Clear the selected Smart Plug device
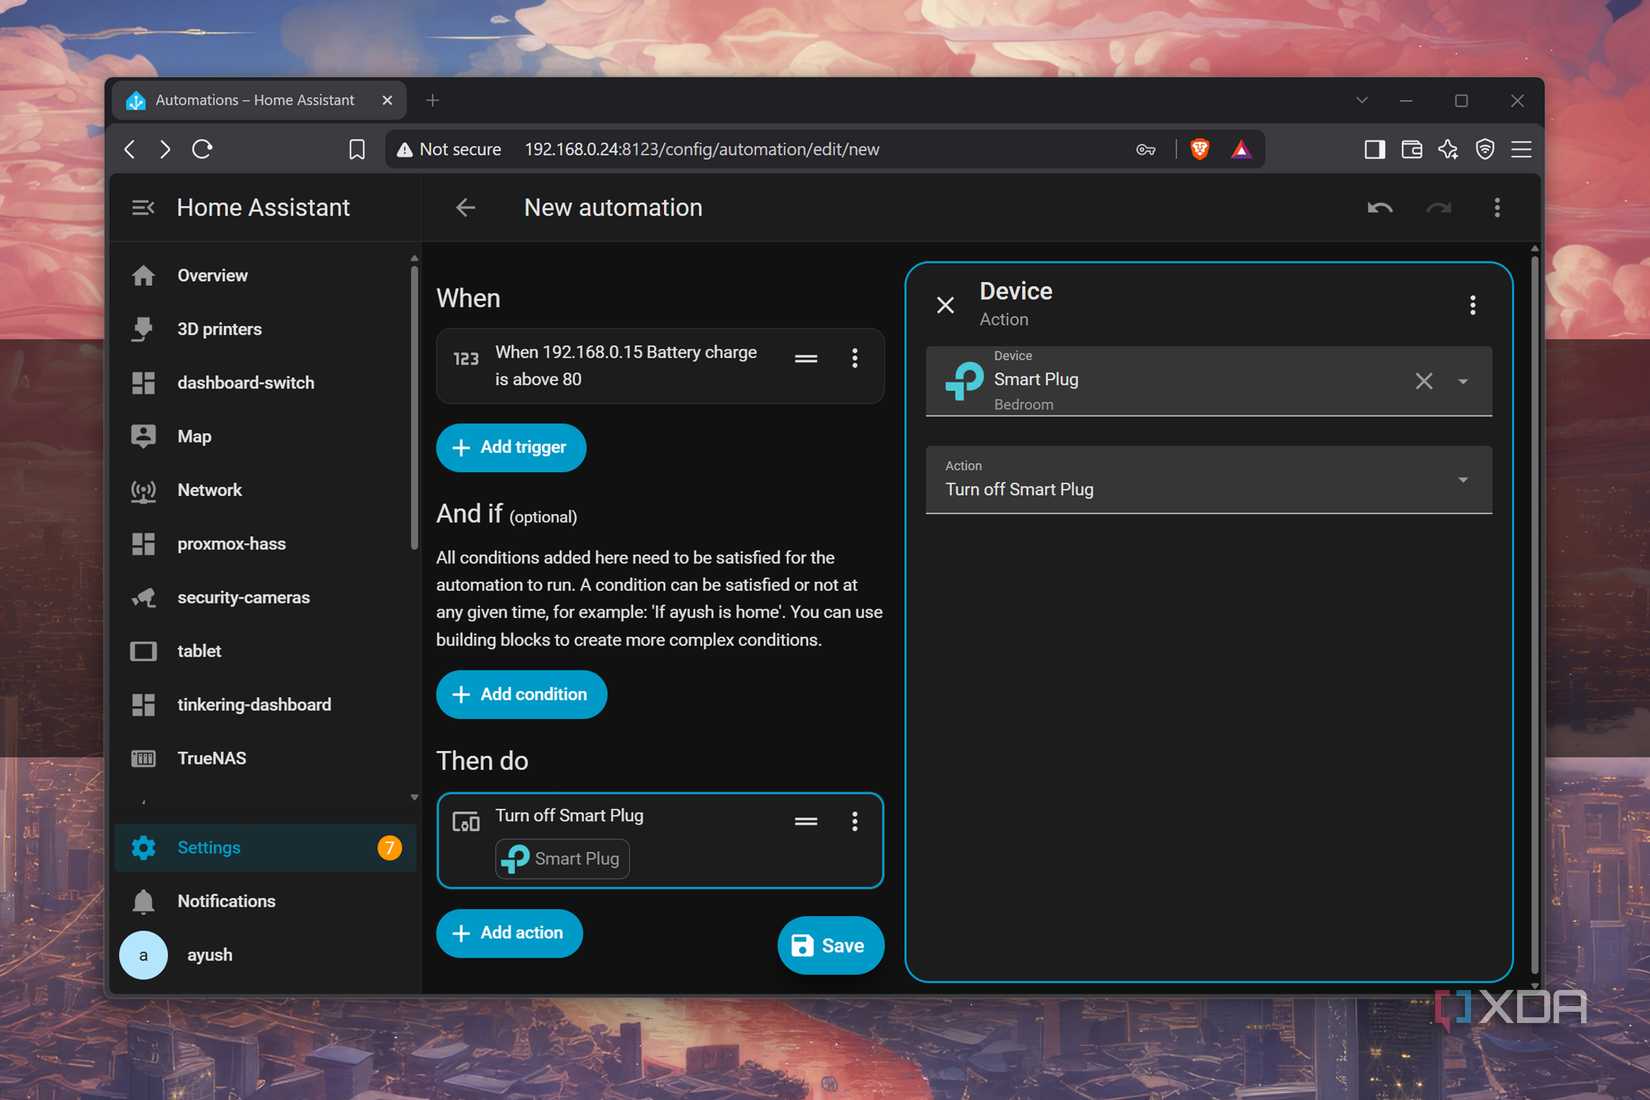Screen dimensions: 1650x1100 [1424, 381]
